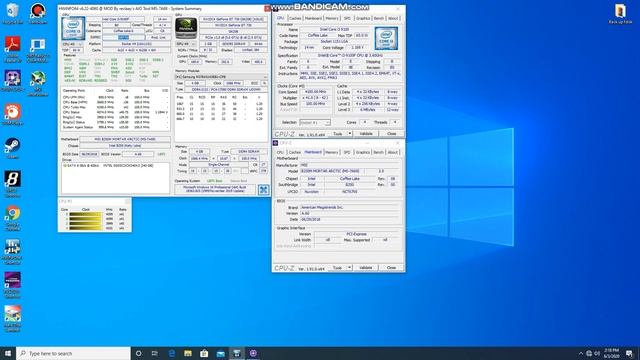Viewport: 640px width, 360px height.
Task: Switch to HWiNFO via its taskbar icon
Action: click(x=237, y=353)
